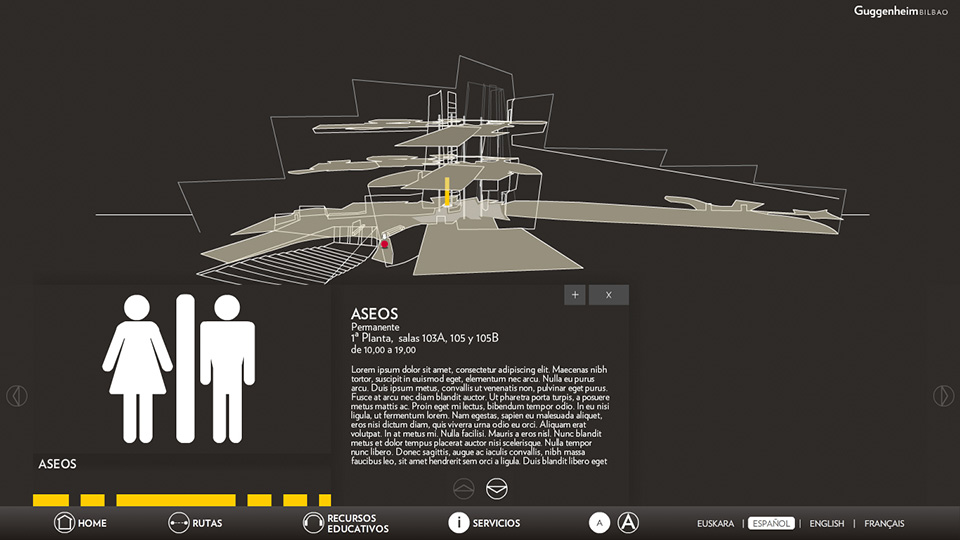Switch language to Euskara
This screenshot has width=960, height=540.
coord(715,523)
